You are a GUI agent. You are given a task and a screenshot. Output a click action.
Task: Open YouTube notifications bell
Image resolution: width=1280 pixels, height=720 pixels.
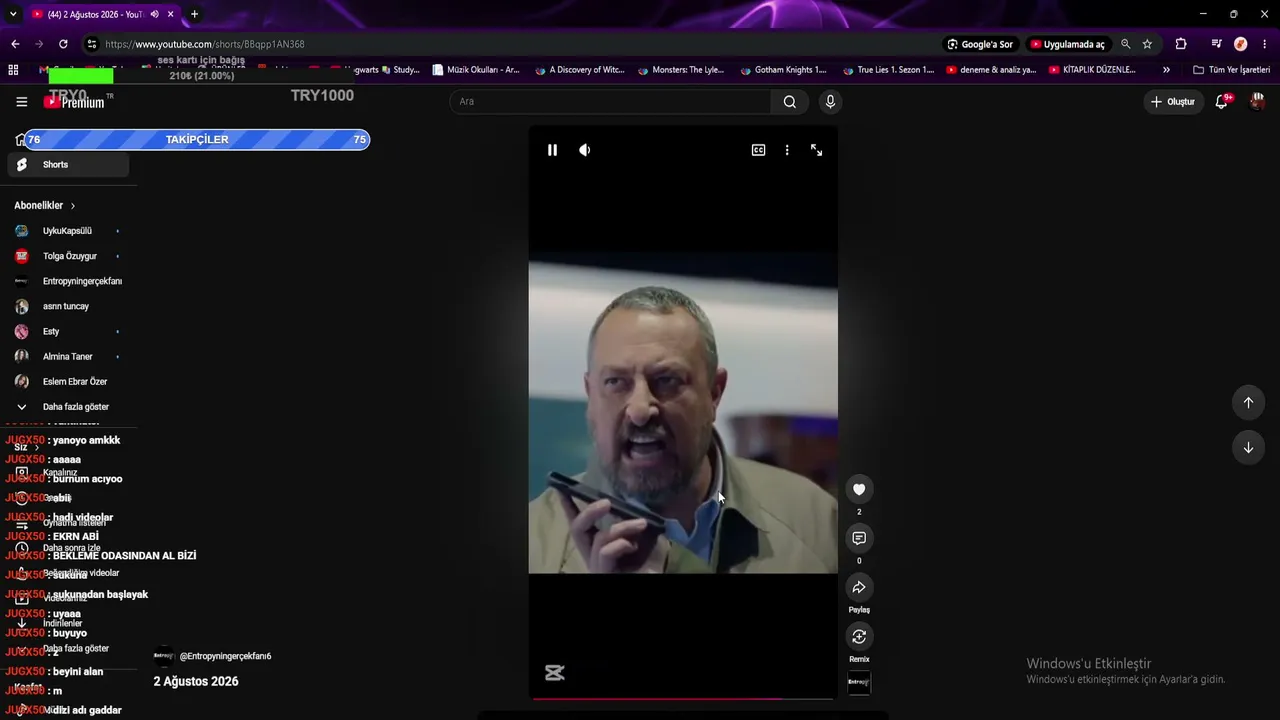tap(1222, 101)
